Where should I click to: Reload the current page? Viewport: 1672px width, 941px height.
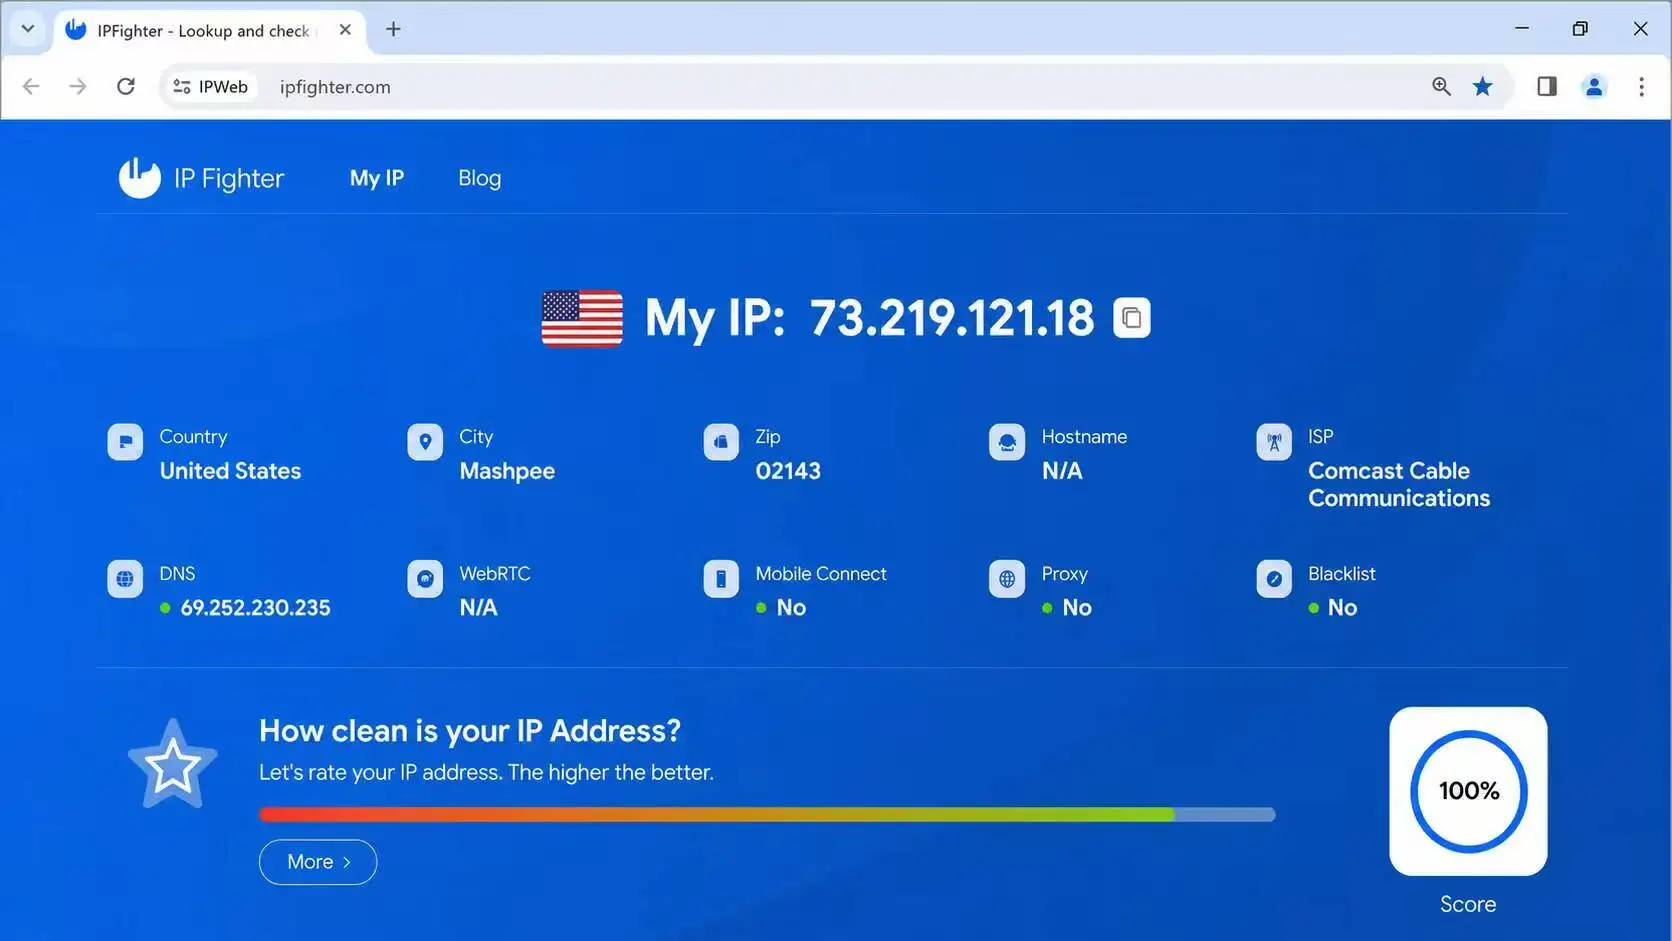pos(126,87)
